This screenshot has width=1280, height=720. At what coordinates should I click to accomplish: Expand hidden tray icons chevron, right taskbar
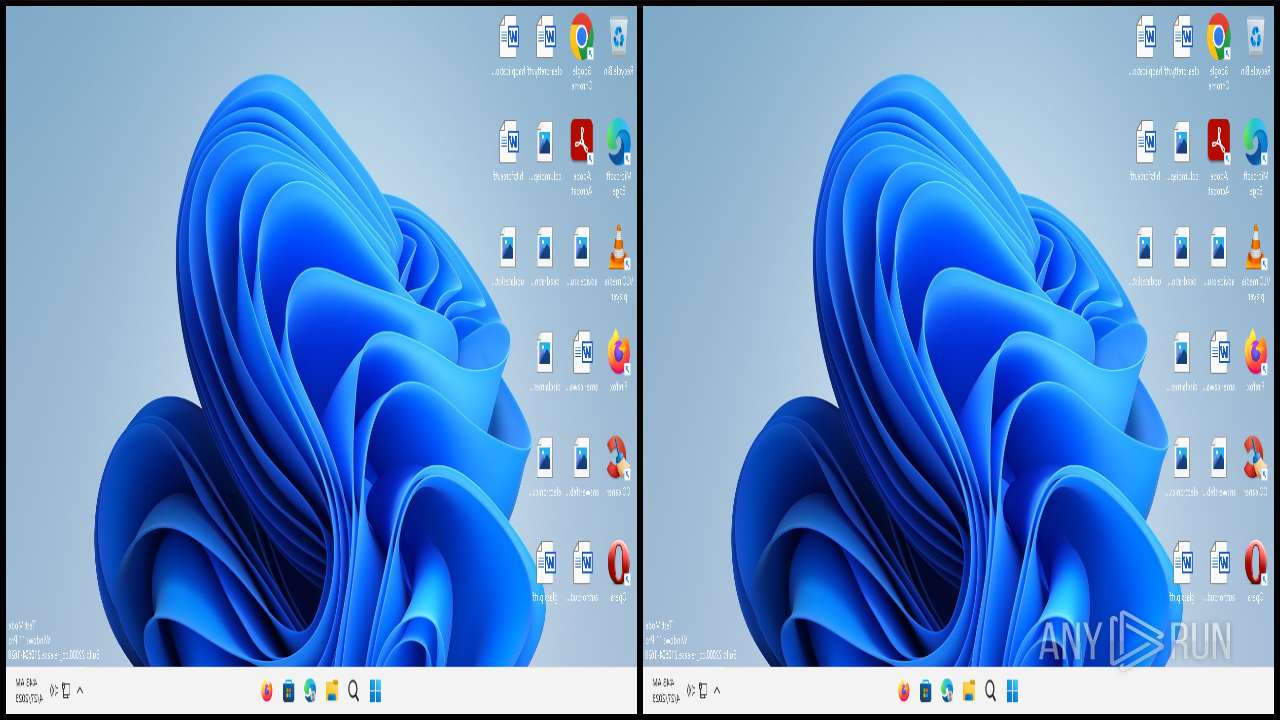[717, 690]
